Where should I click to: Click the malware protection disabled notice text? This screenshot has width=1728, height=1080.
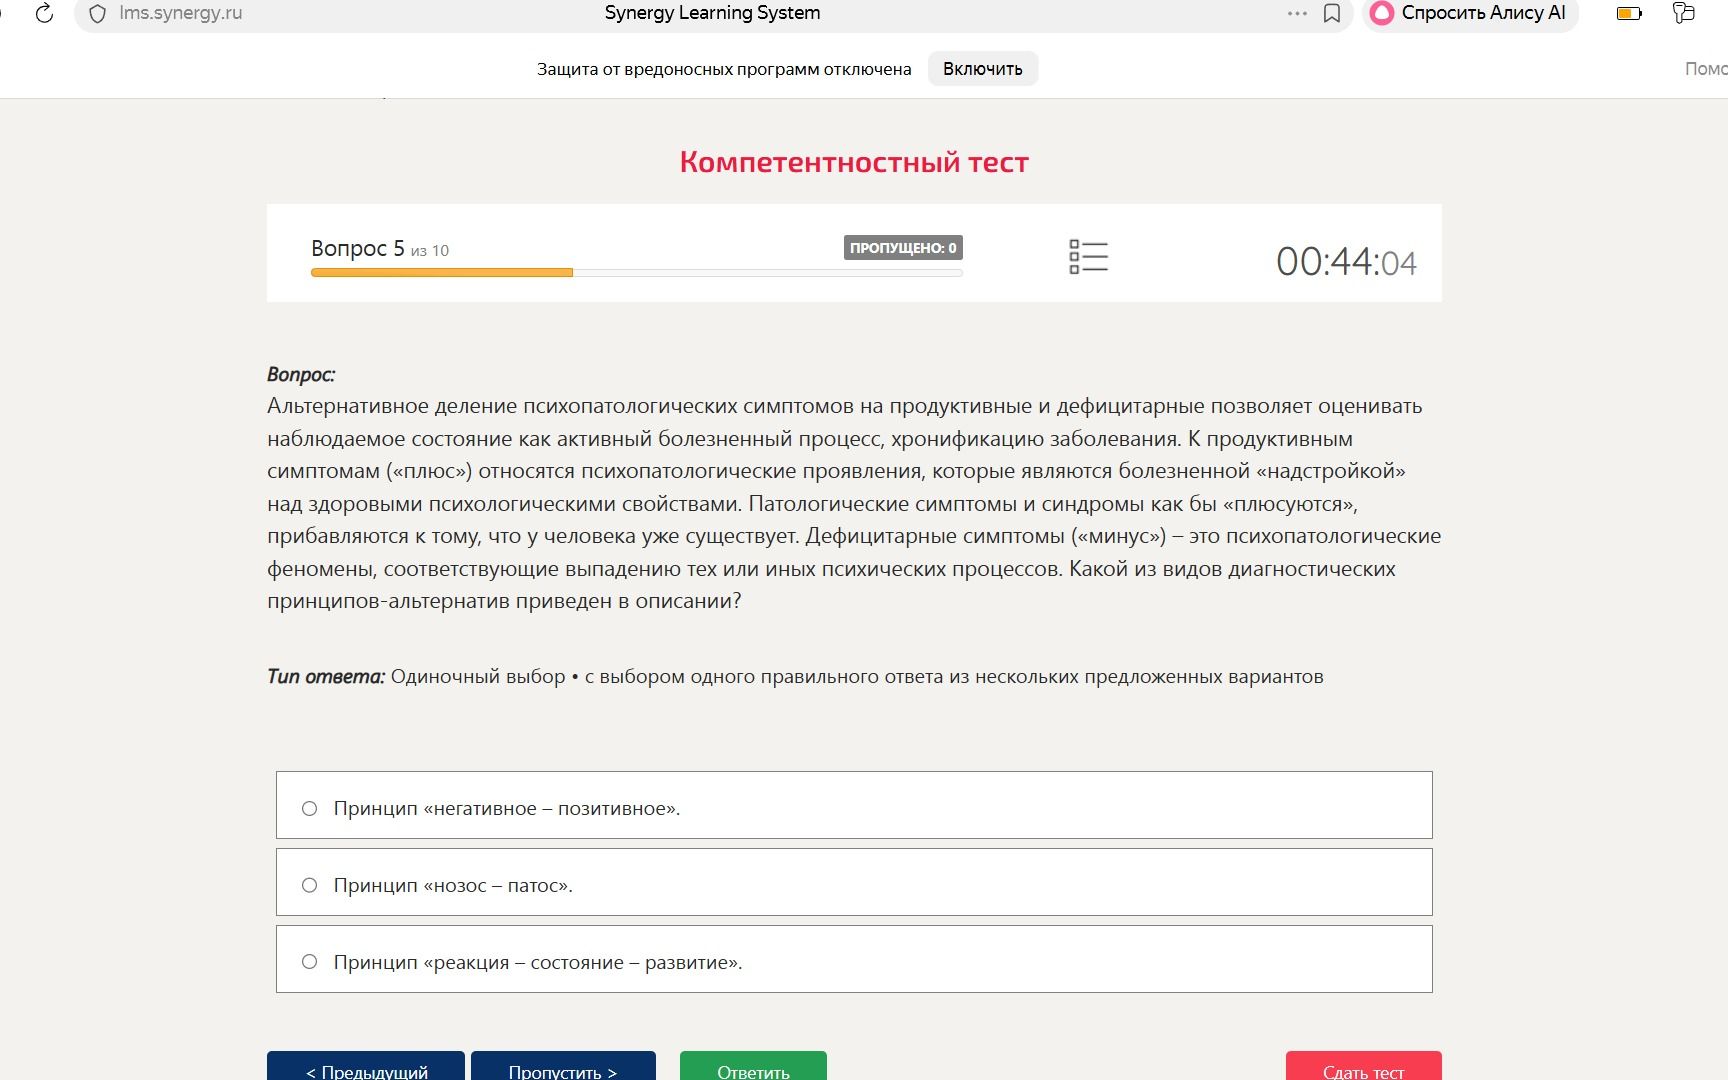(724, 69)
